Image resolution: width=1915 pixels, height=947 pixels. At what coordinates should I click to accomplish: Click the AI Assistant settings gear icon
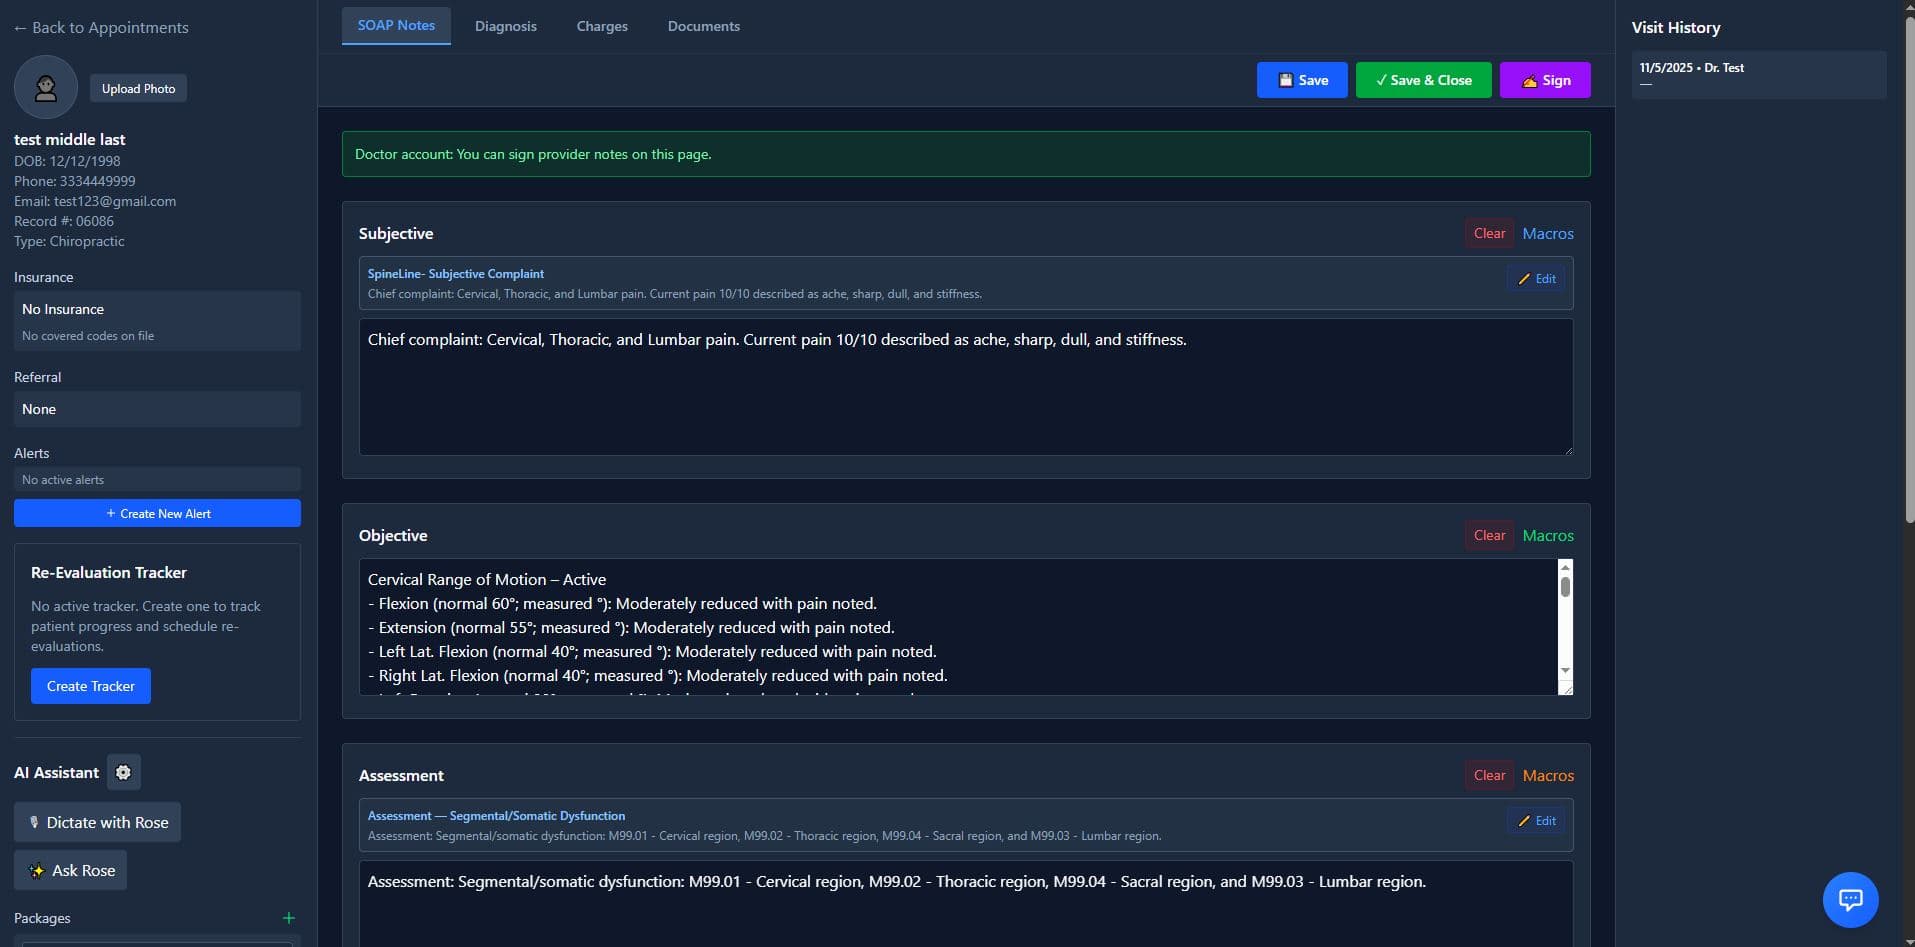pos(123,772)
